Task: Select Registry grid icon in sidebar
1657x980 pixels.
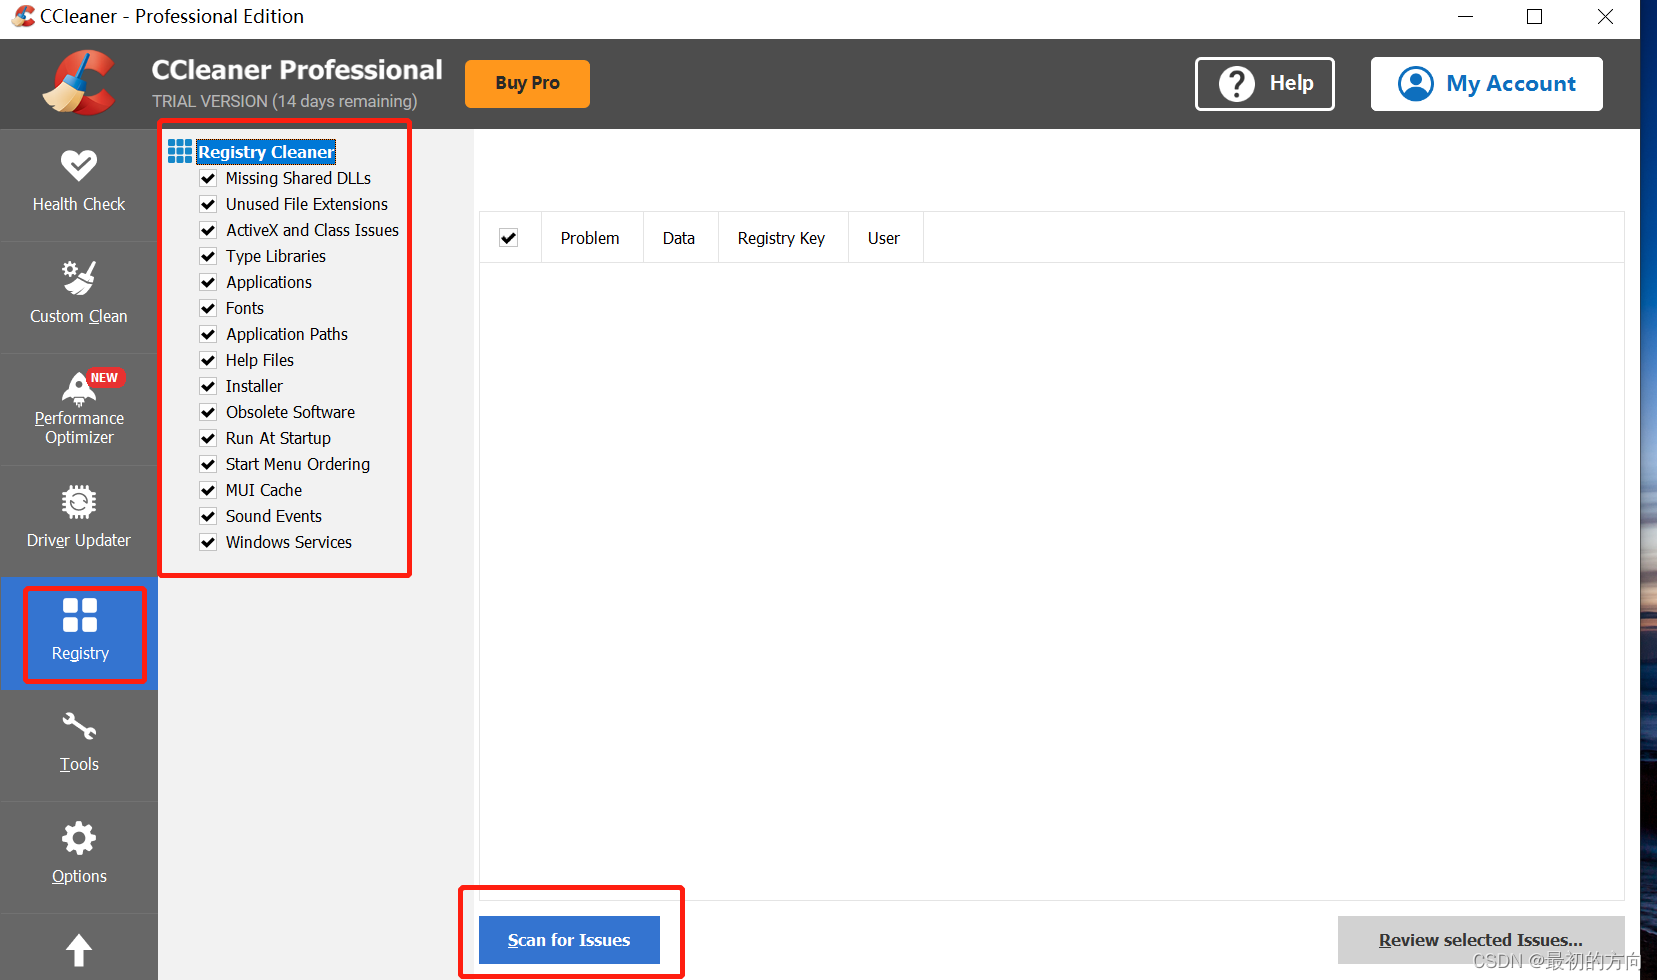Action: pos(80,615)
